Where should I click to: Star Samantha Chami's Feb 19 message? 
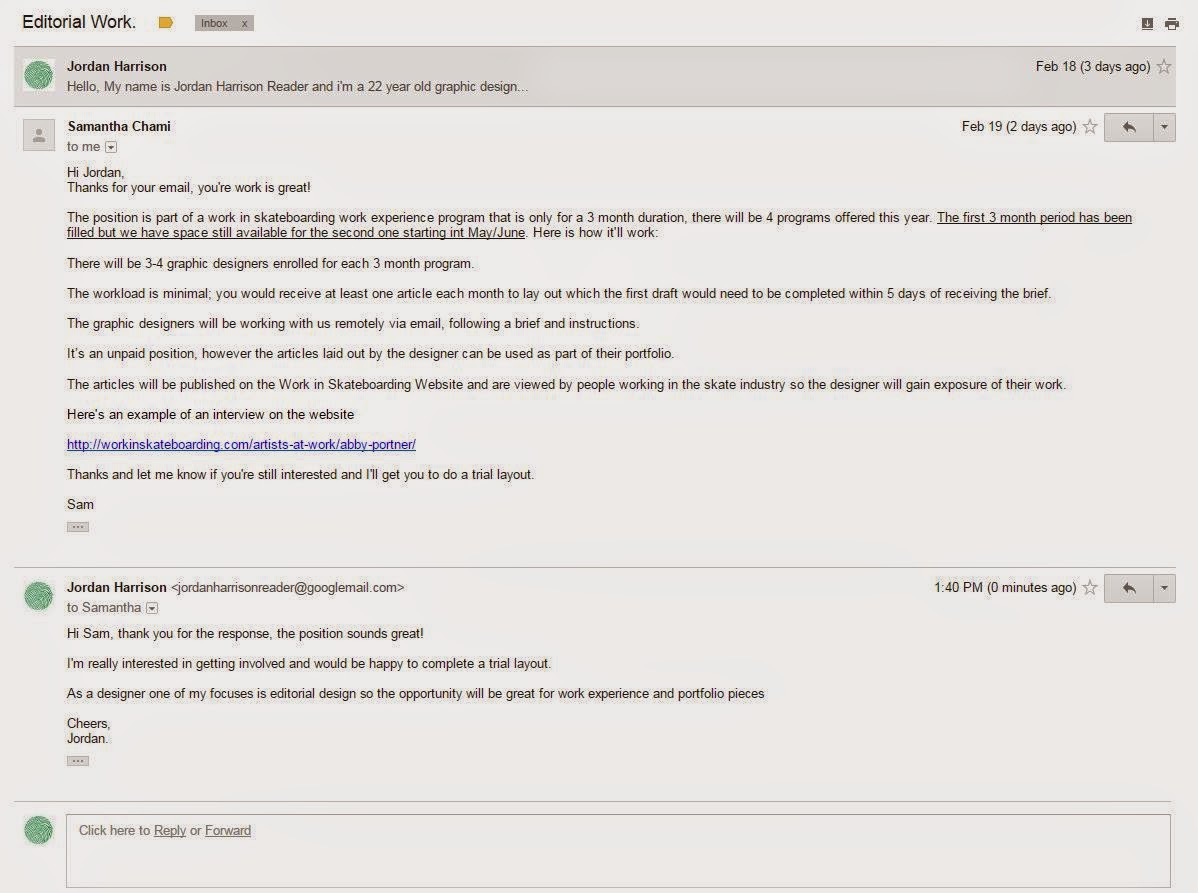[1090, 127]
